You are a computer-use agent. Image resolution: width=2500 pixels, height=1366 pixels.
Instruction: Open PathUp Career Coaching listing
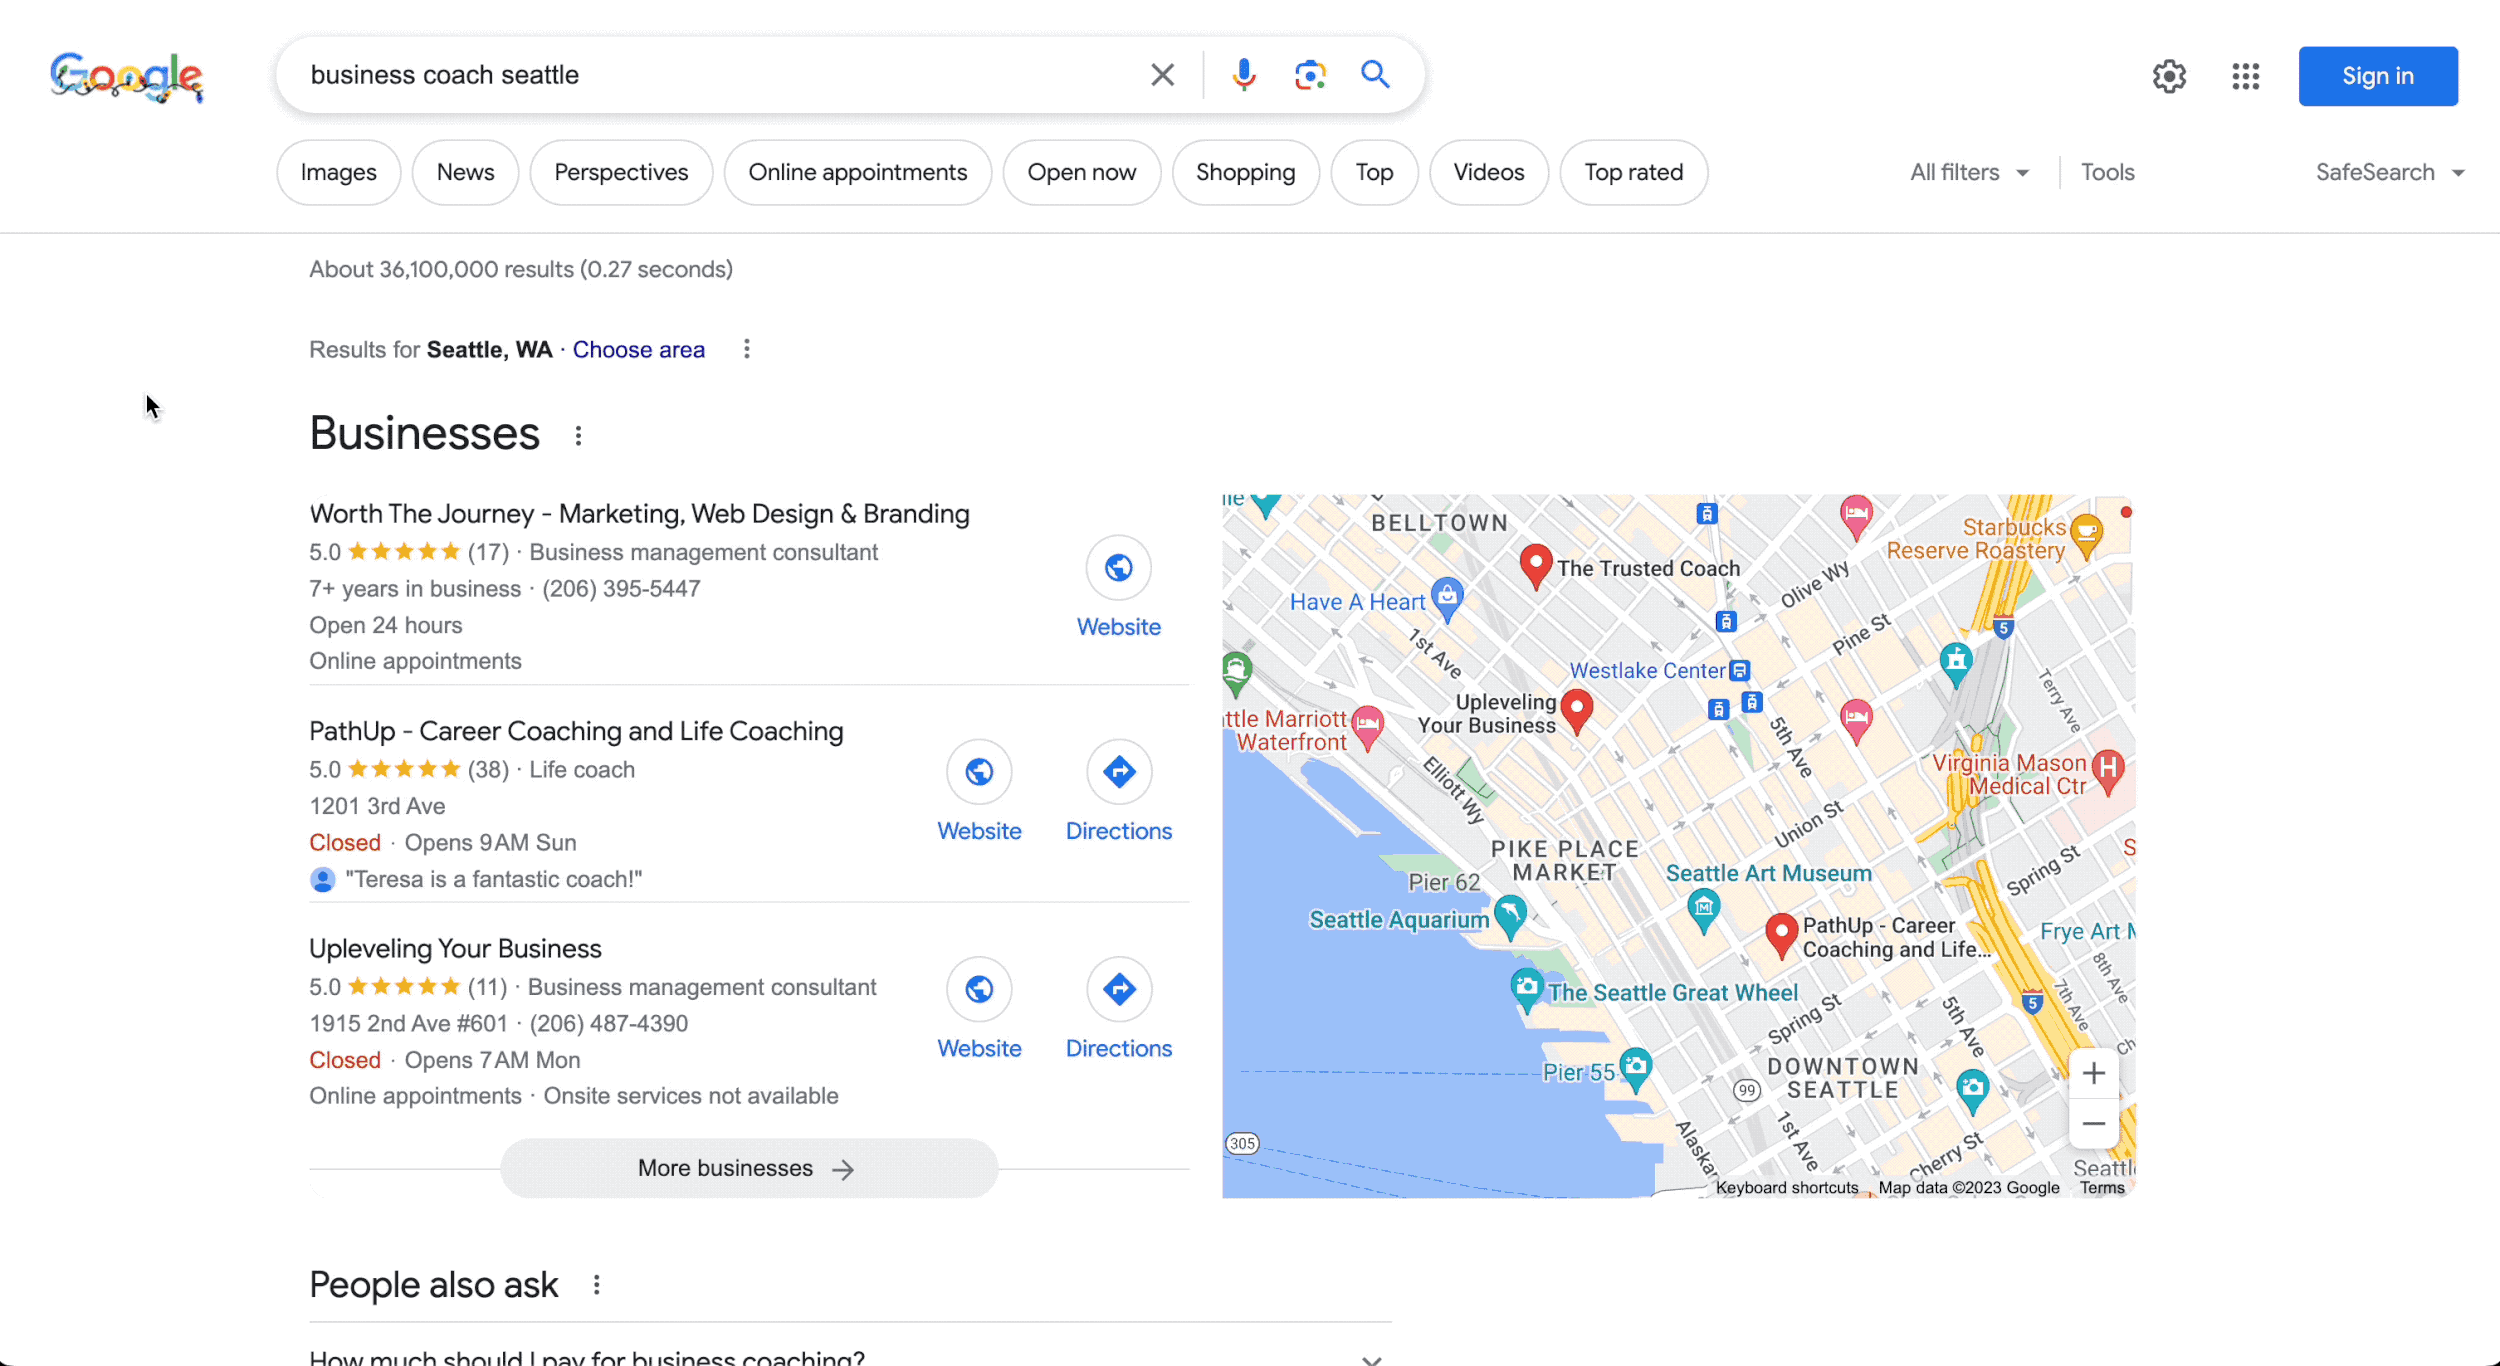point(576,731)
